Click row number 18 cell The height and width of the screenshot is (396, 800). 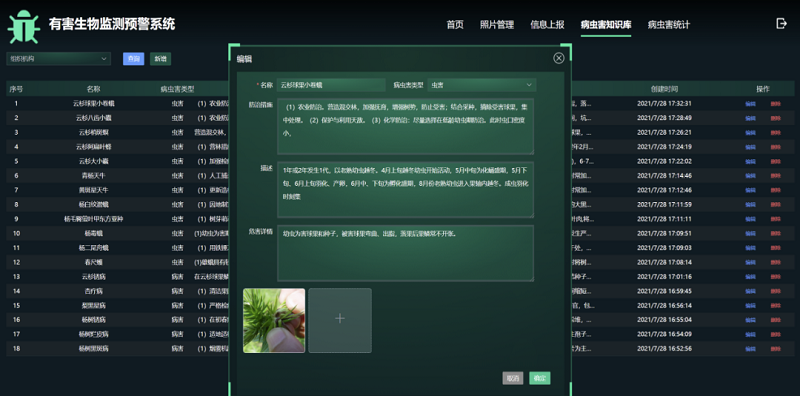(x=16, y=349)
